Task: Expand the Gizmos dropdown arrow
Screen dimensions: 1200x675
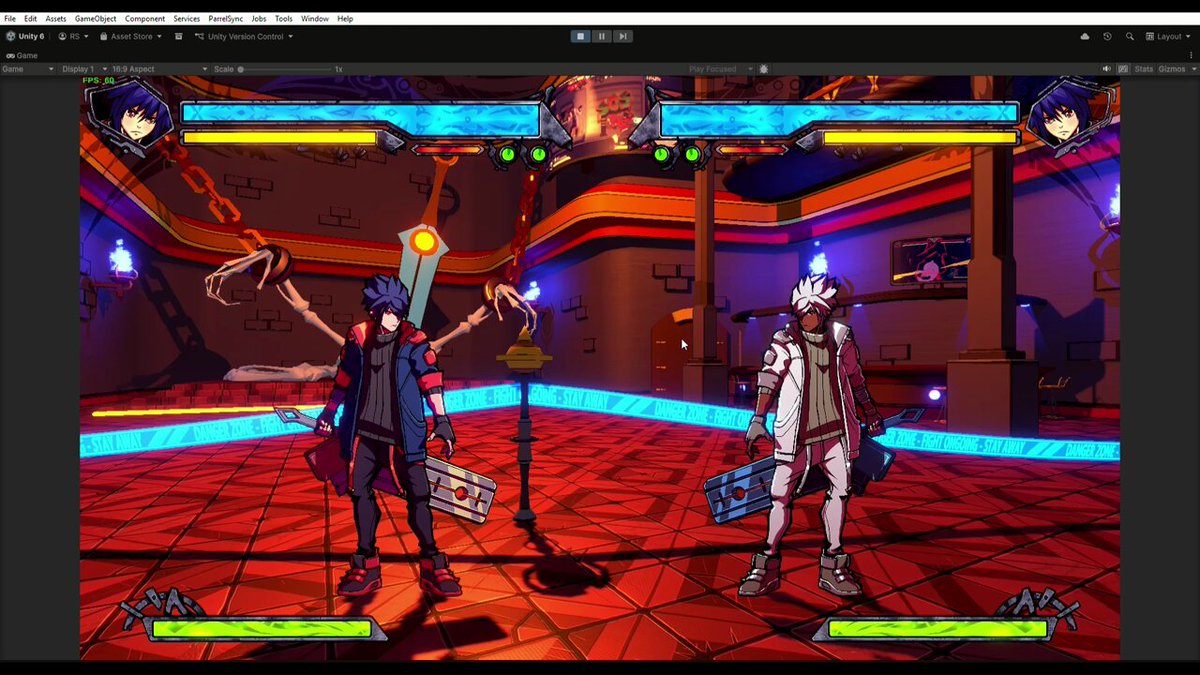Action: point(1192,69)
